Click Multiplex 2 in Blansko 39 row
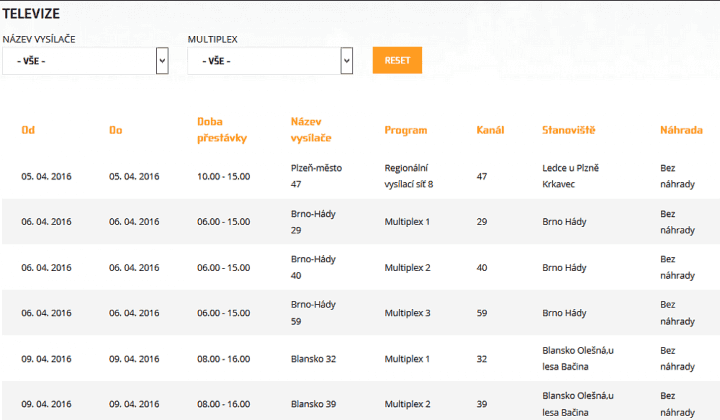The image size is (720, 420). [407, 404]
